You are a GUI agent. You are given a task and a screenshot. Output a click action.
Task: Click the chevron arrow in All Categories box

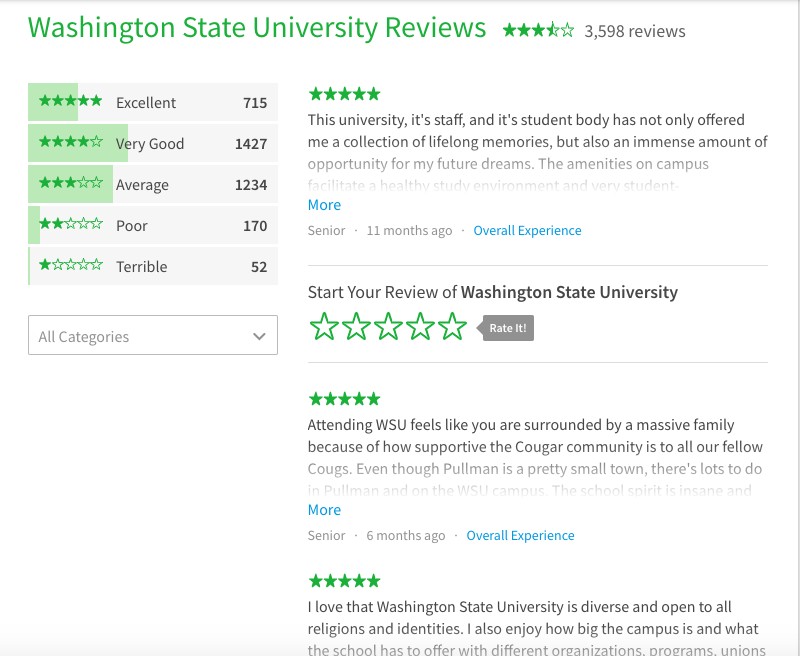coord(259,336)
